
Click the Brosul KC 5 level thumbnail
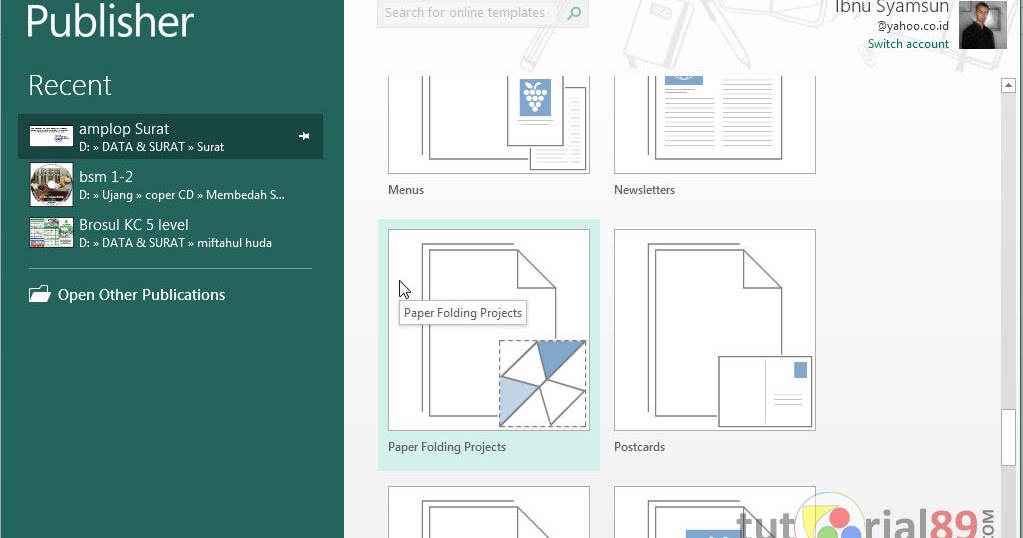[x=52, y=233]
